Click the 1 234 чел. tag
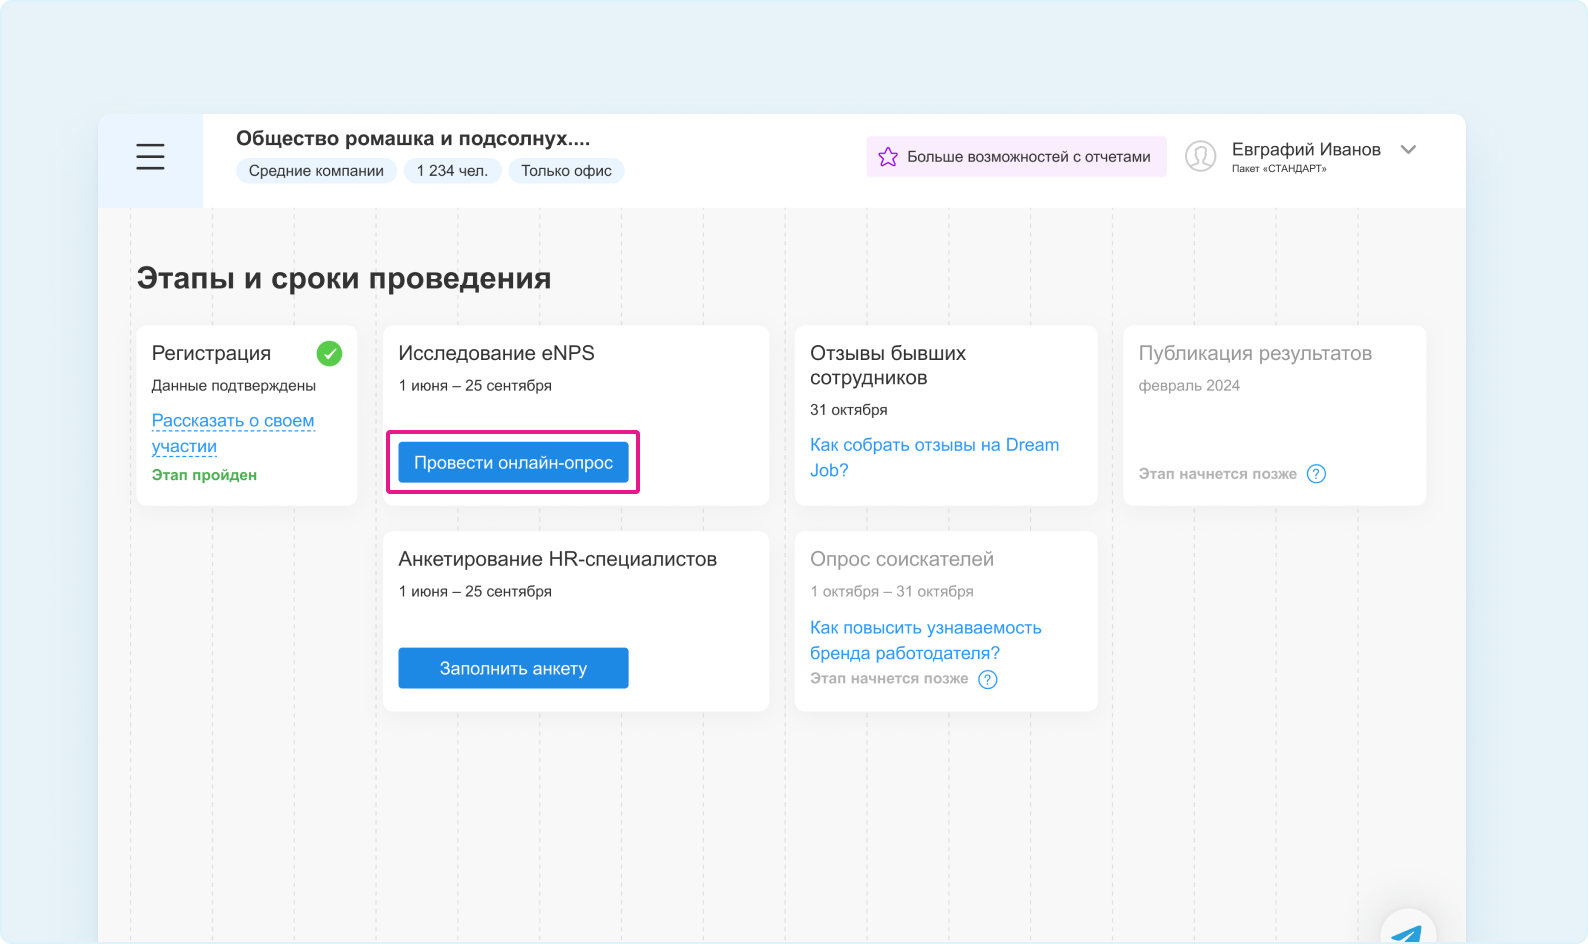Screen dimensions: 1588x944 point(452,171)
